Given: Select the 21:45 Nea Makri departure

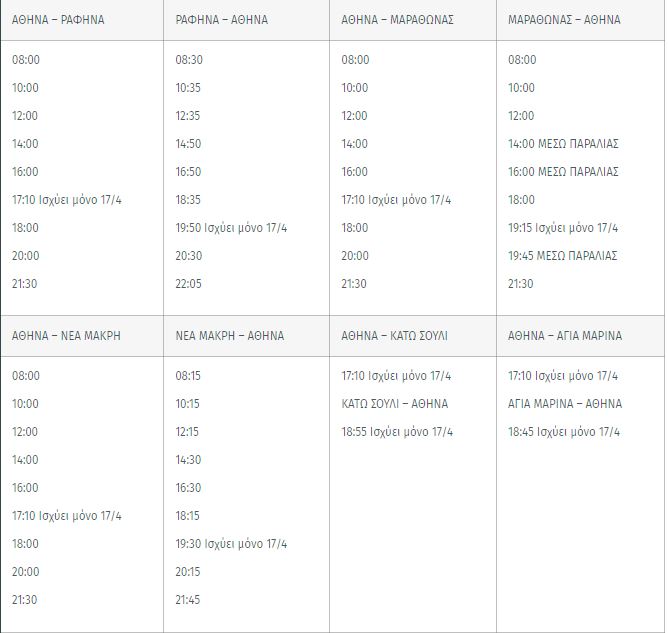Looking at the screenshot, I should (x=188, y=600).
